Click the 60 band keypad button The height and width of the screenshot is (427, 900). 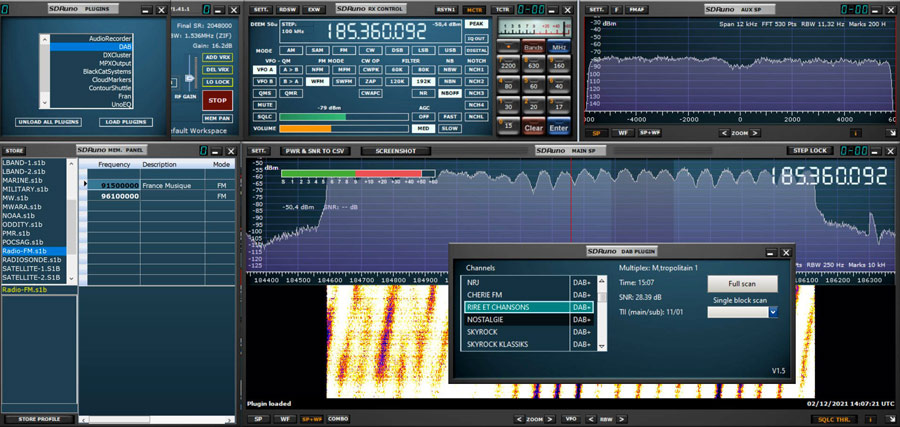pyautogui.click(x=533, y=86)
